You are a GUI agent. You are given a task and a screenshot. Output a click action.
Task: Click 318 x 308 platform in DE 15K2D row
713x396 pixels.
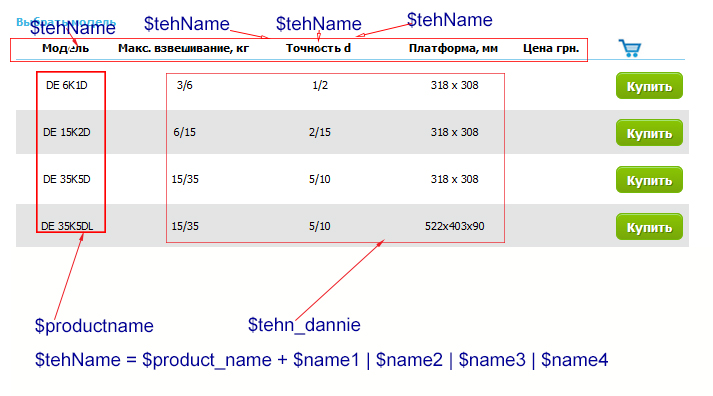tap(455, 132)
